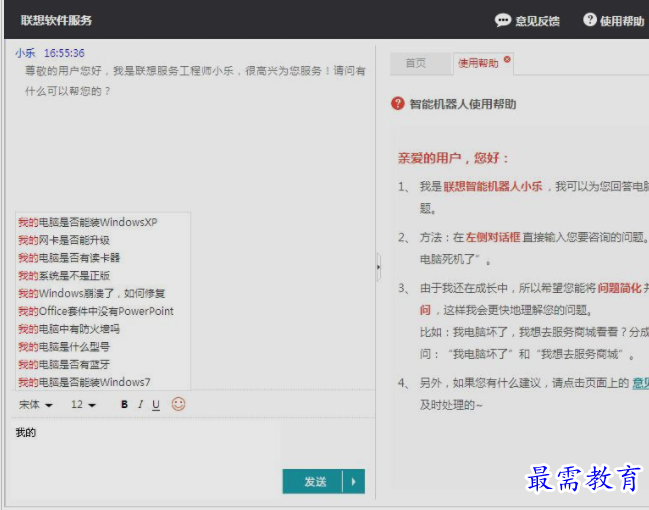Collapse the right panel using splitter arrow
Image resolution: width=649 pixels, height=510 pixels.
pyautogui.click(x=378, y=267)
